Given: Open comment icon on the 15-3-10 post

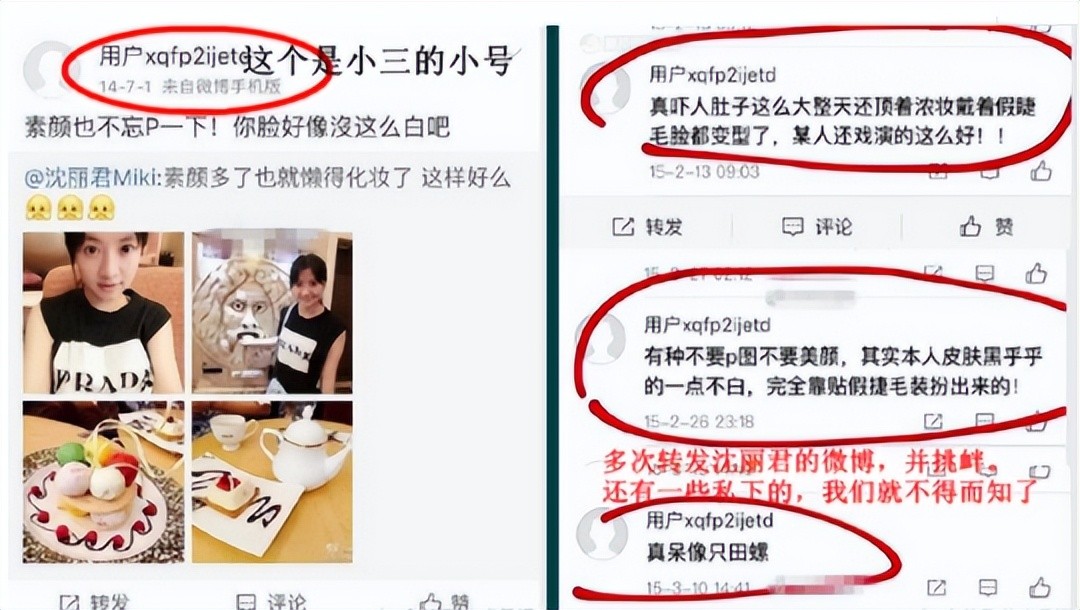Looking at the screenshot, I should point(988,587).
